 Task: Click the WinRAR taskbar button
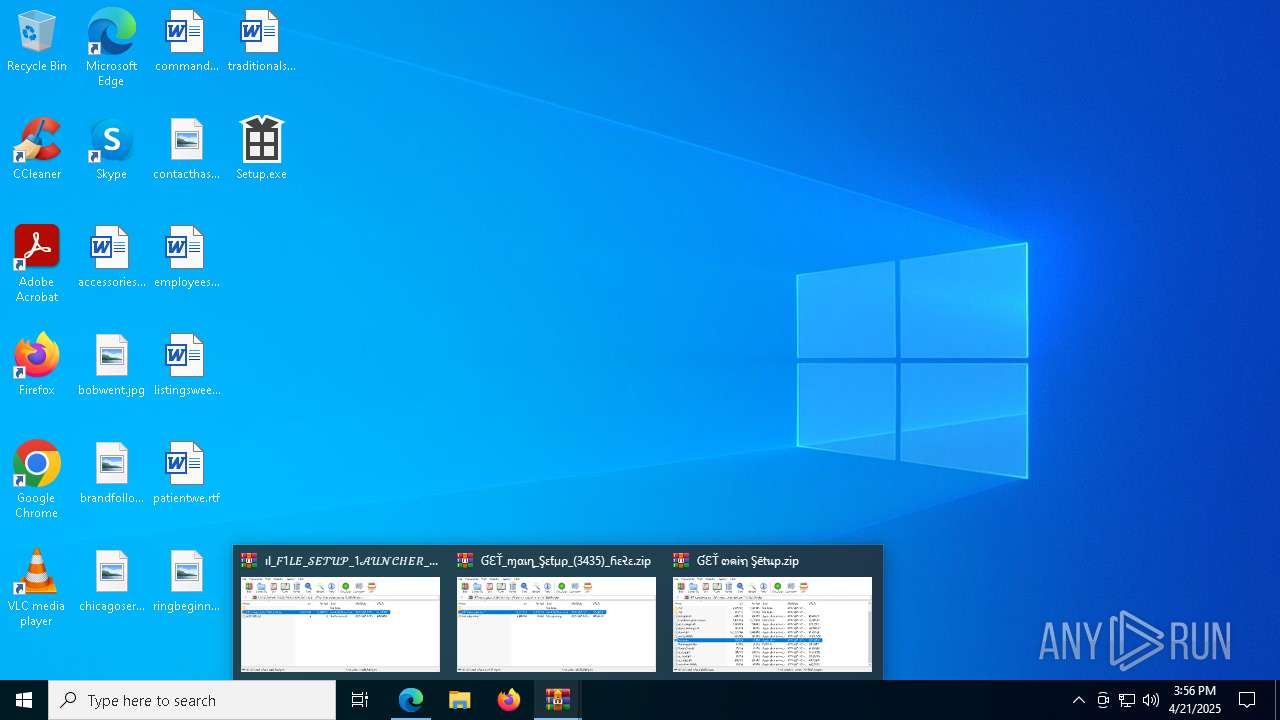point(558,700)
